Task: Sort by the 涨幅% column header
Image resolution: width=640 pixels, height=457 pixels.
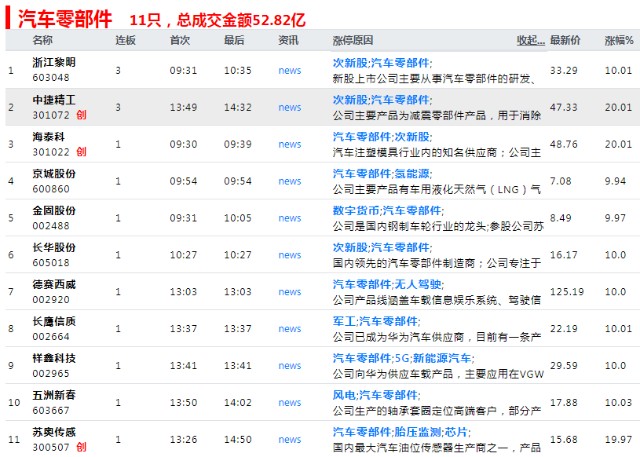Action: (x=619, y=40)
